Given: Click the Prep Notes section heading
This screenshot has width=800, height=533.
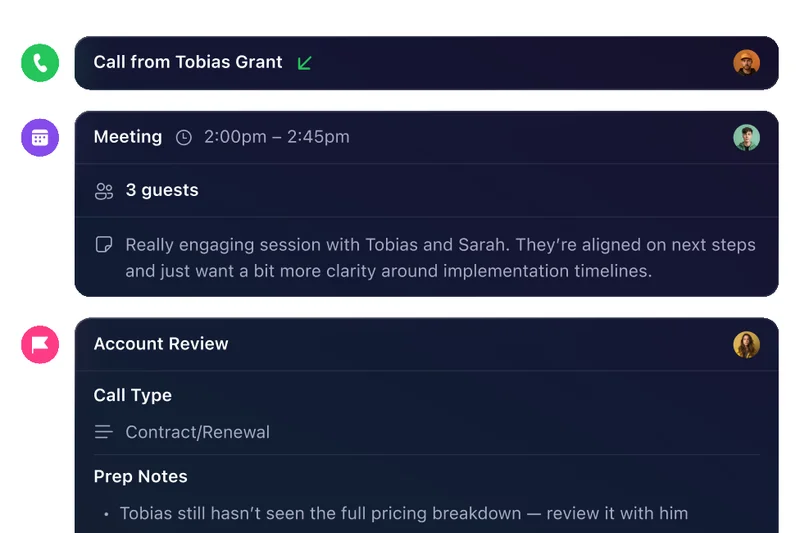Looking at the screenshot, I should [x=141, y=476].
